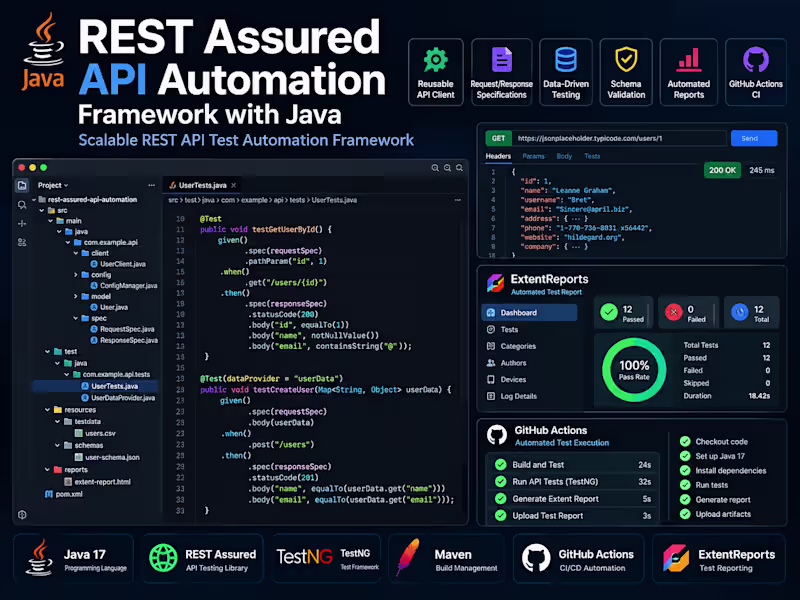Image resolution: width=800 pixels, height=600 pixels.
Task: Click the 100% Pass Rate progress ring
Action: click(634, 370)
